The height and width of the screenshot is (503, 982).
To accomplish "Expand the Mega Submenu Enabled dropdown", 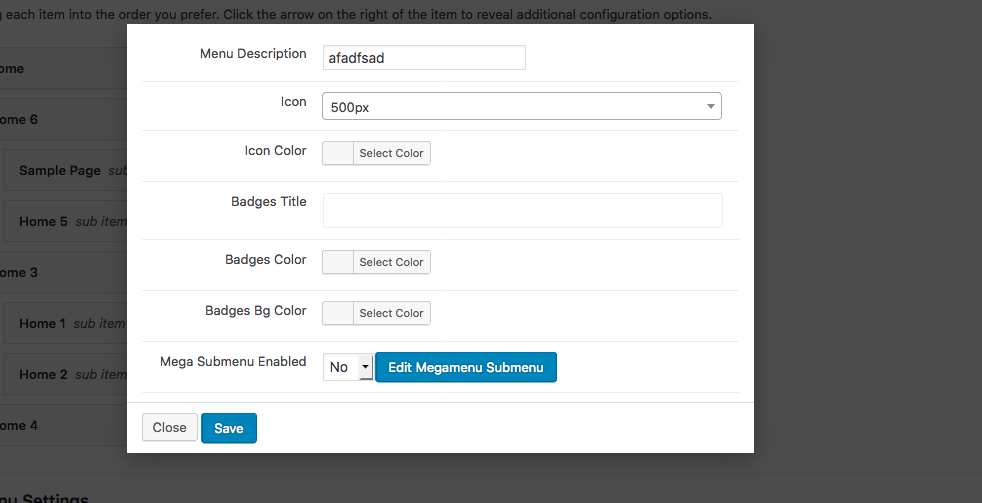I will [347, 367].
